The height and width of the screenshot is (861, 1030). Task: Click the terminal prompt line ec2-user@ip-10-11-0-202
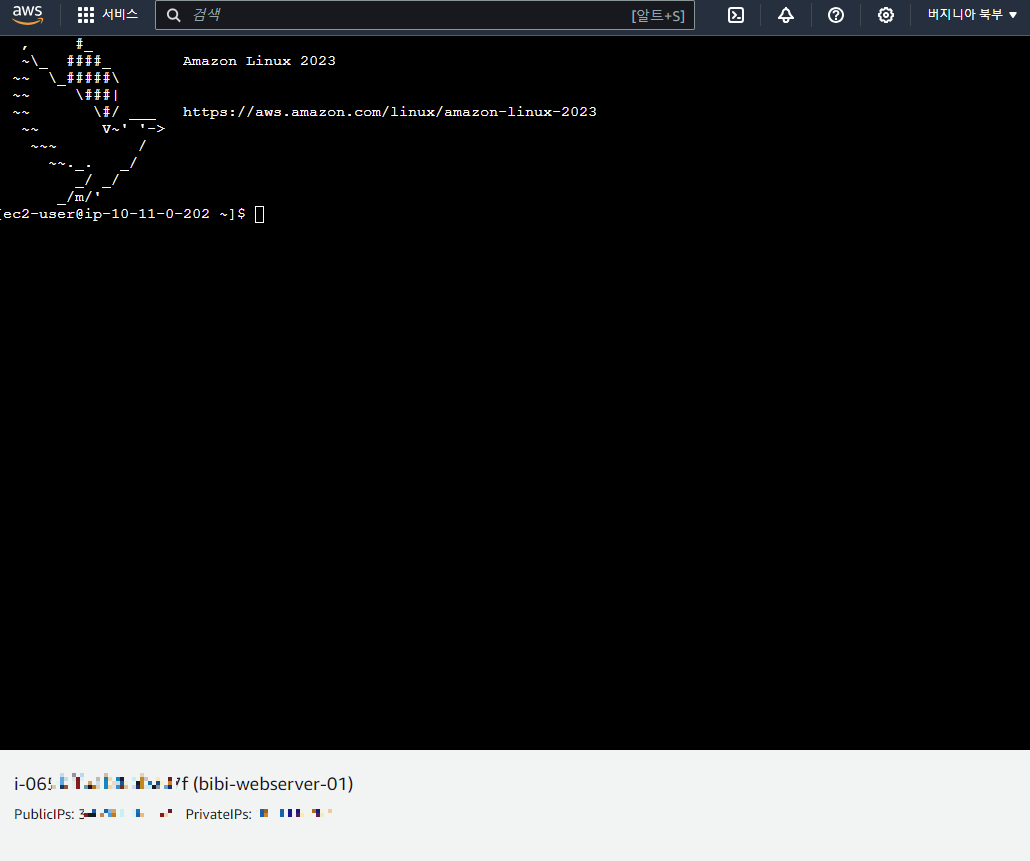point(122,214)
